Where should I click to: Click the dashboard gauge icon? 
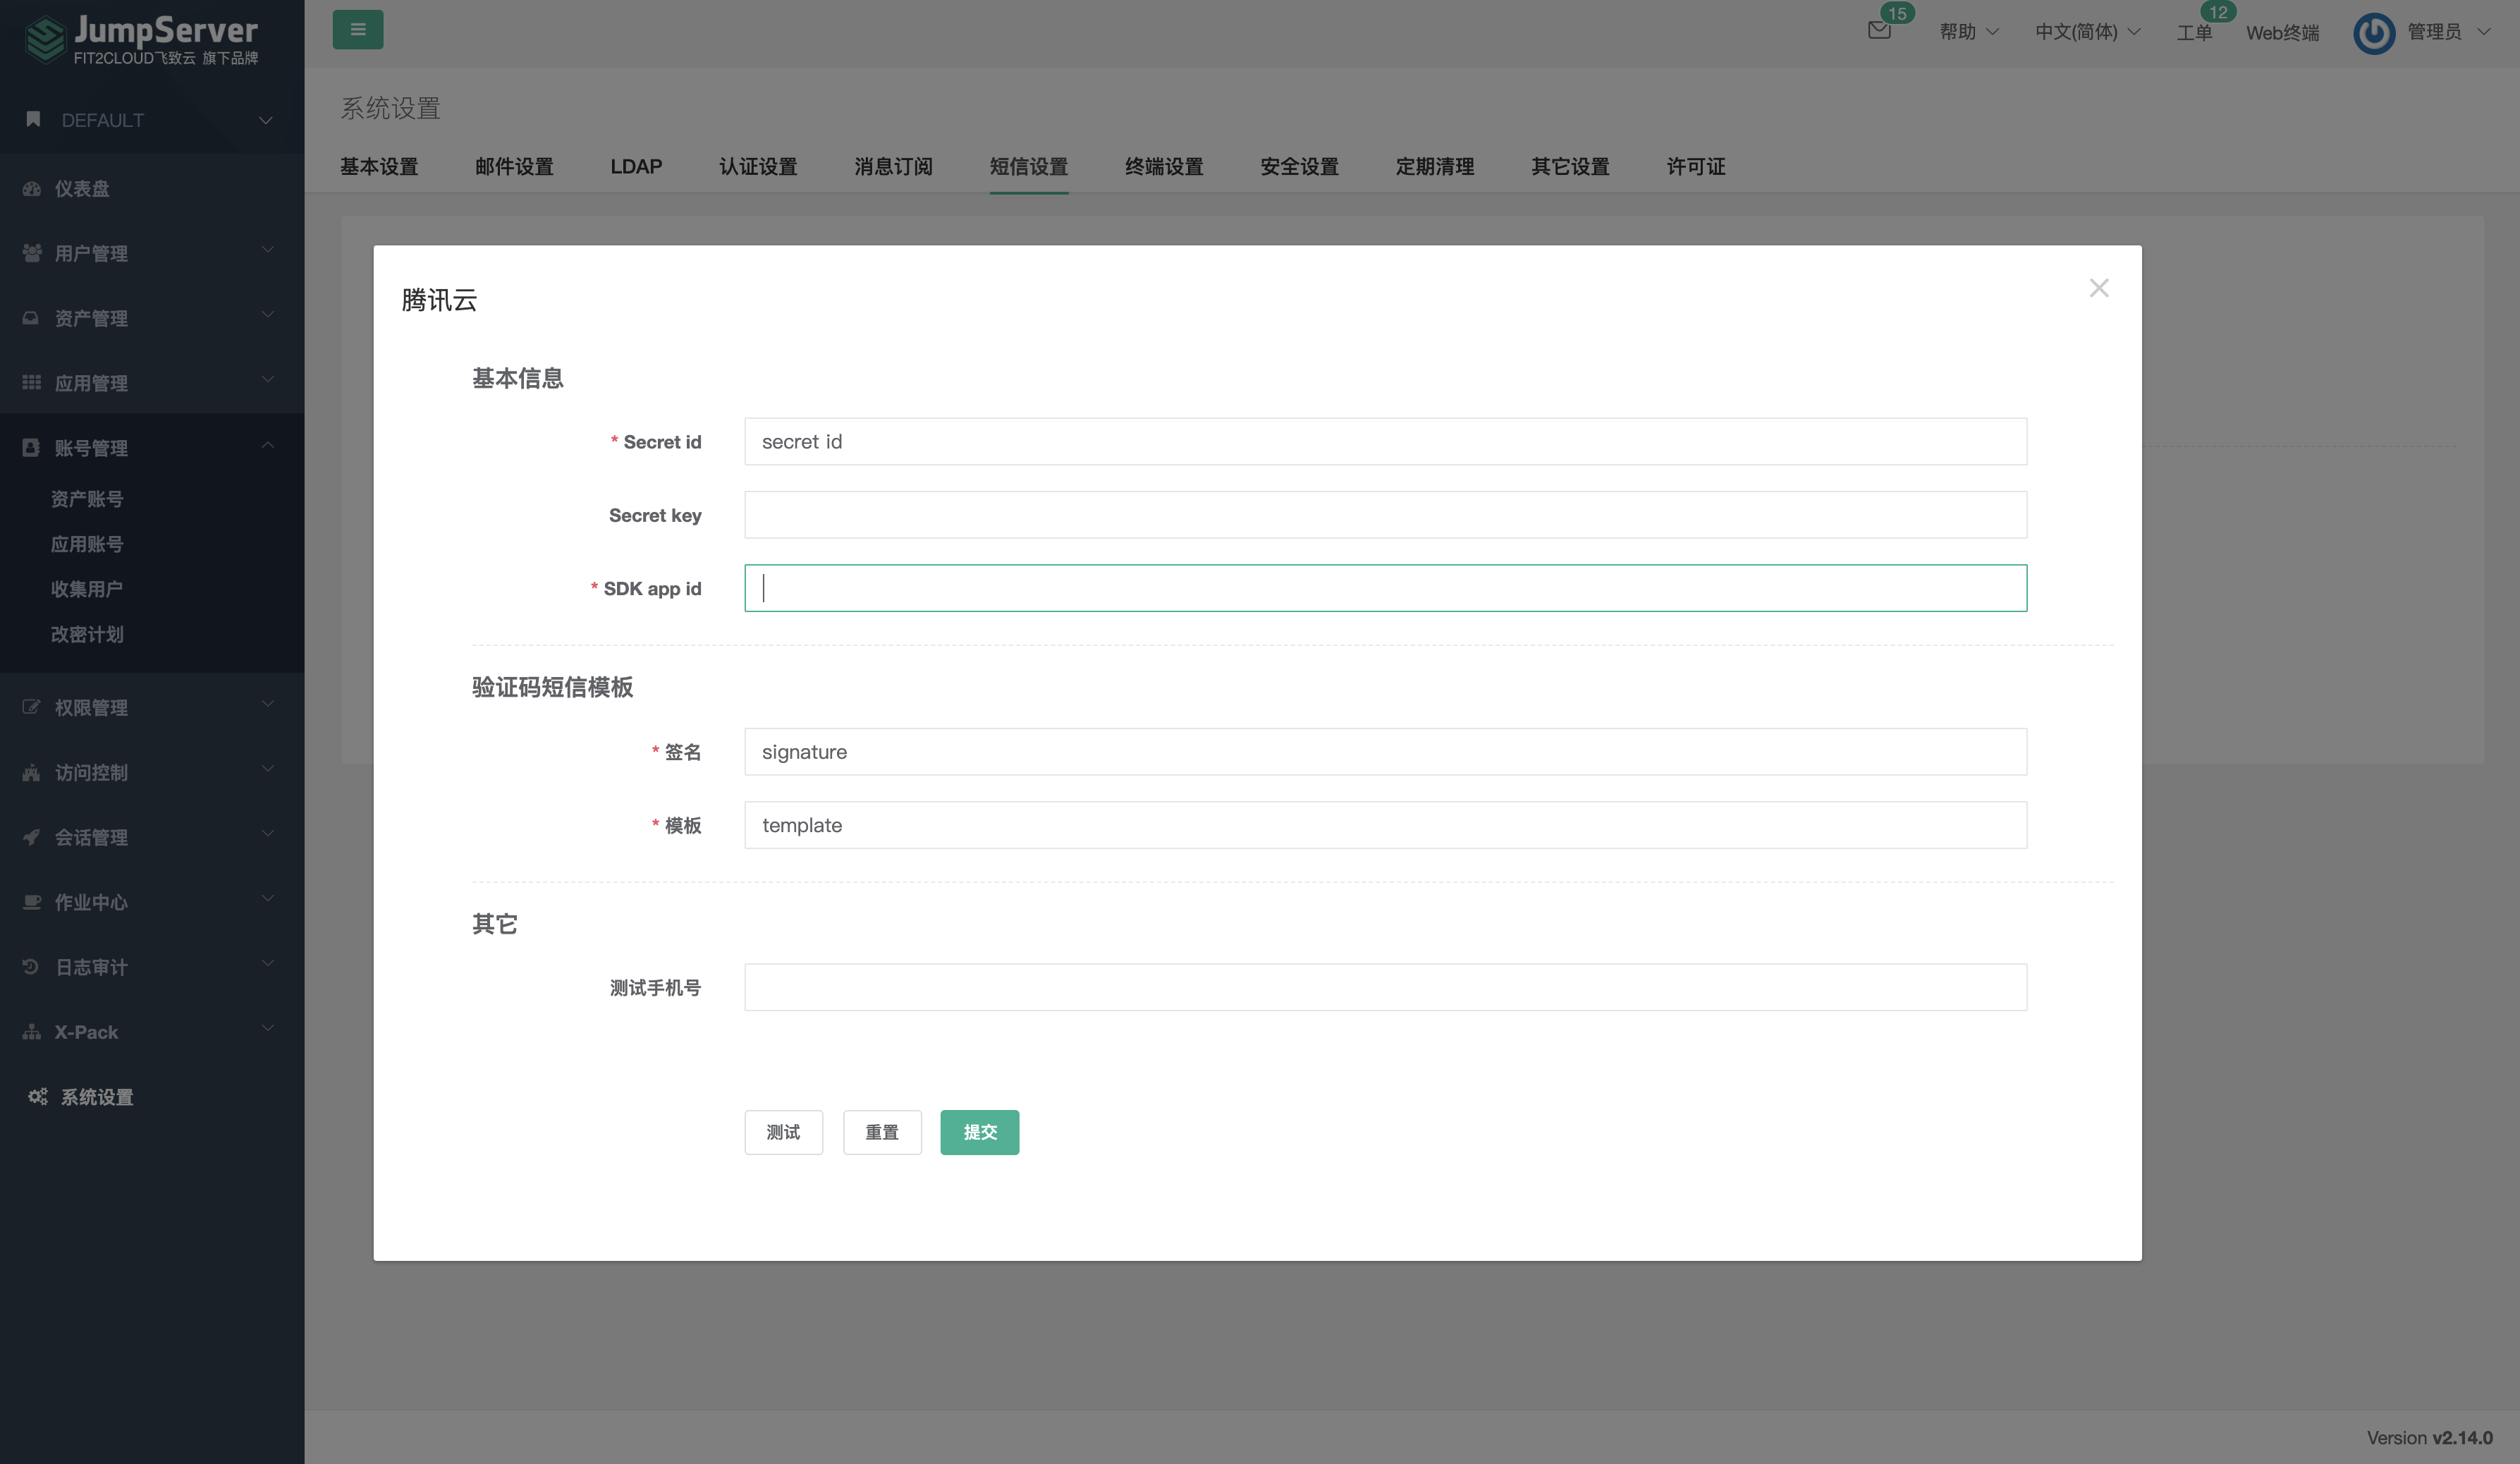pyautogui.click(x=32, y=188)
